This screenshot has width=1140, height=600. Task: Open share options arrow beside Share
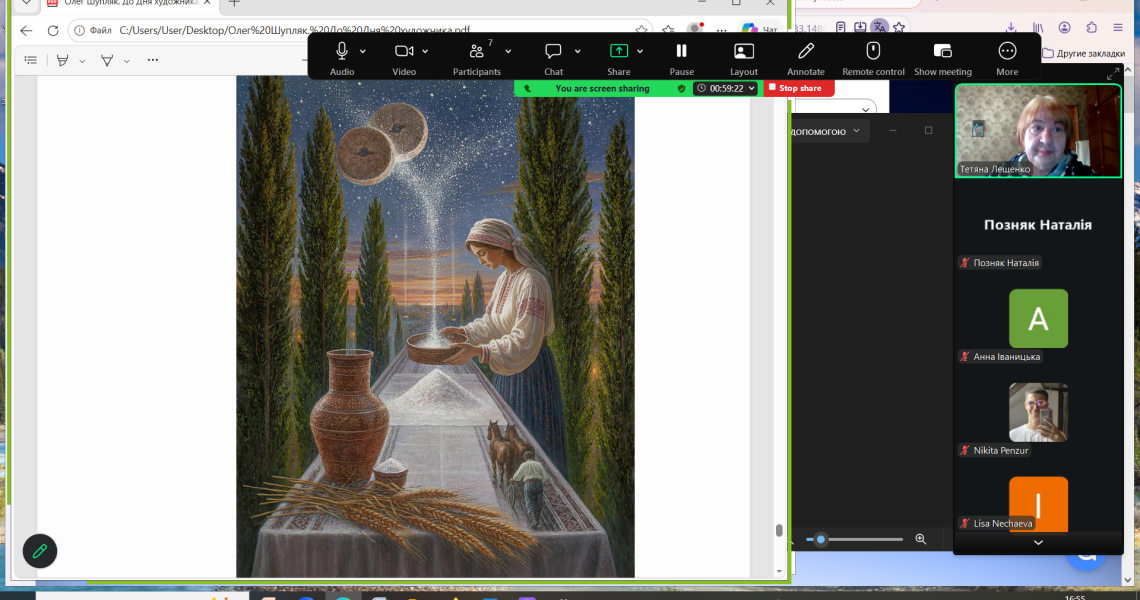(x=640, y=52)
